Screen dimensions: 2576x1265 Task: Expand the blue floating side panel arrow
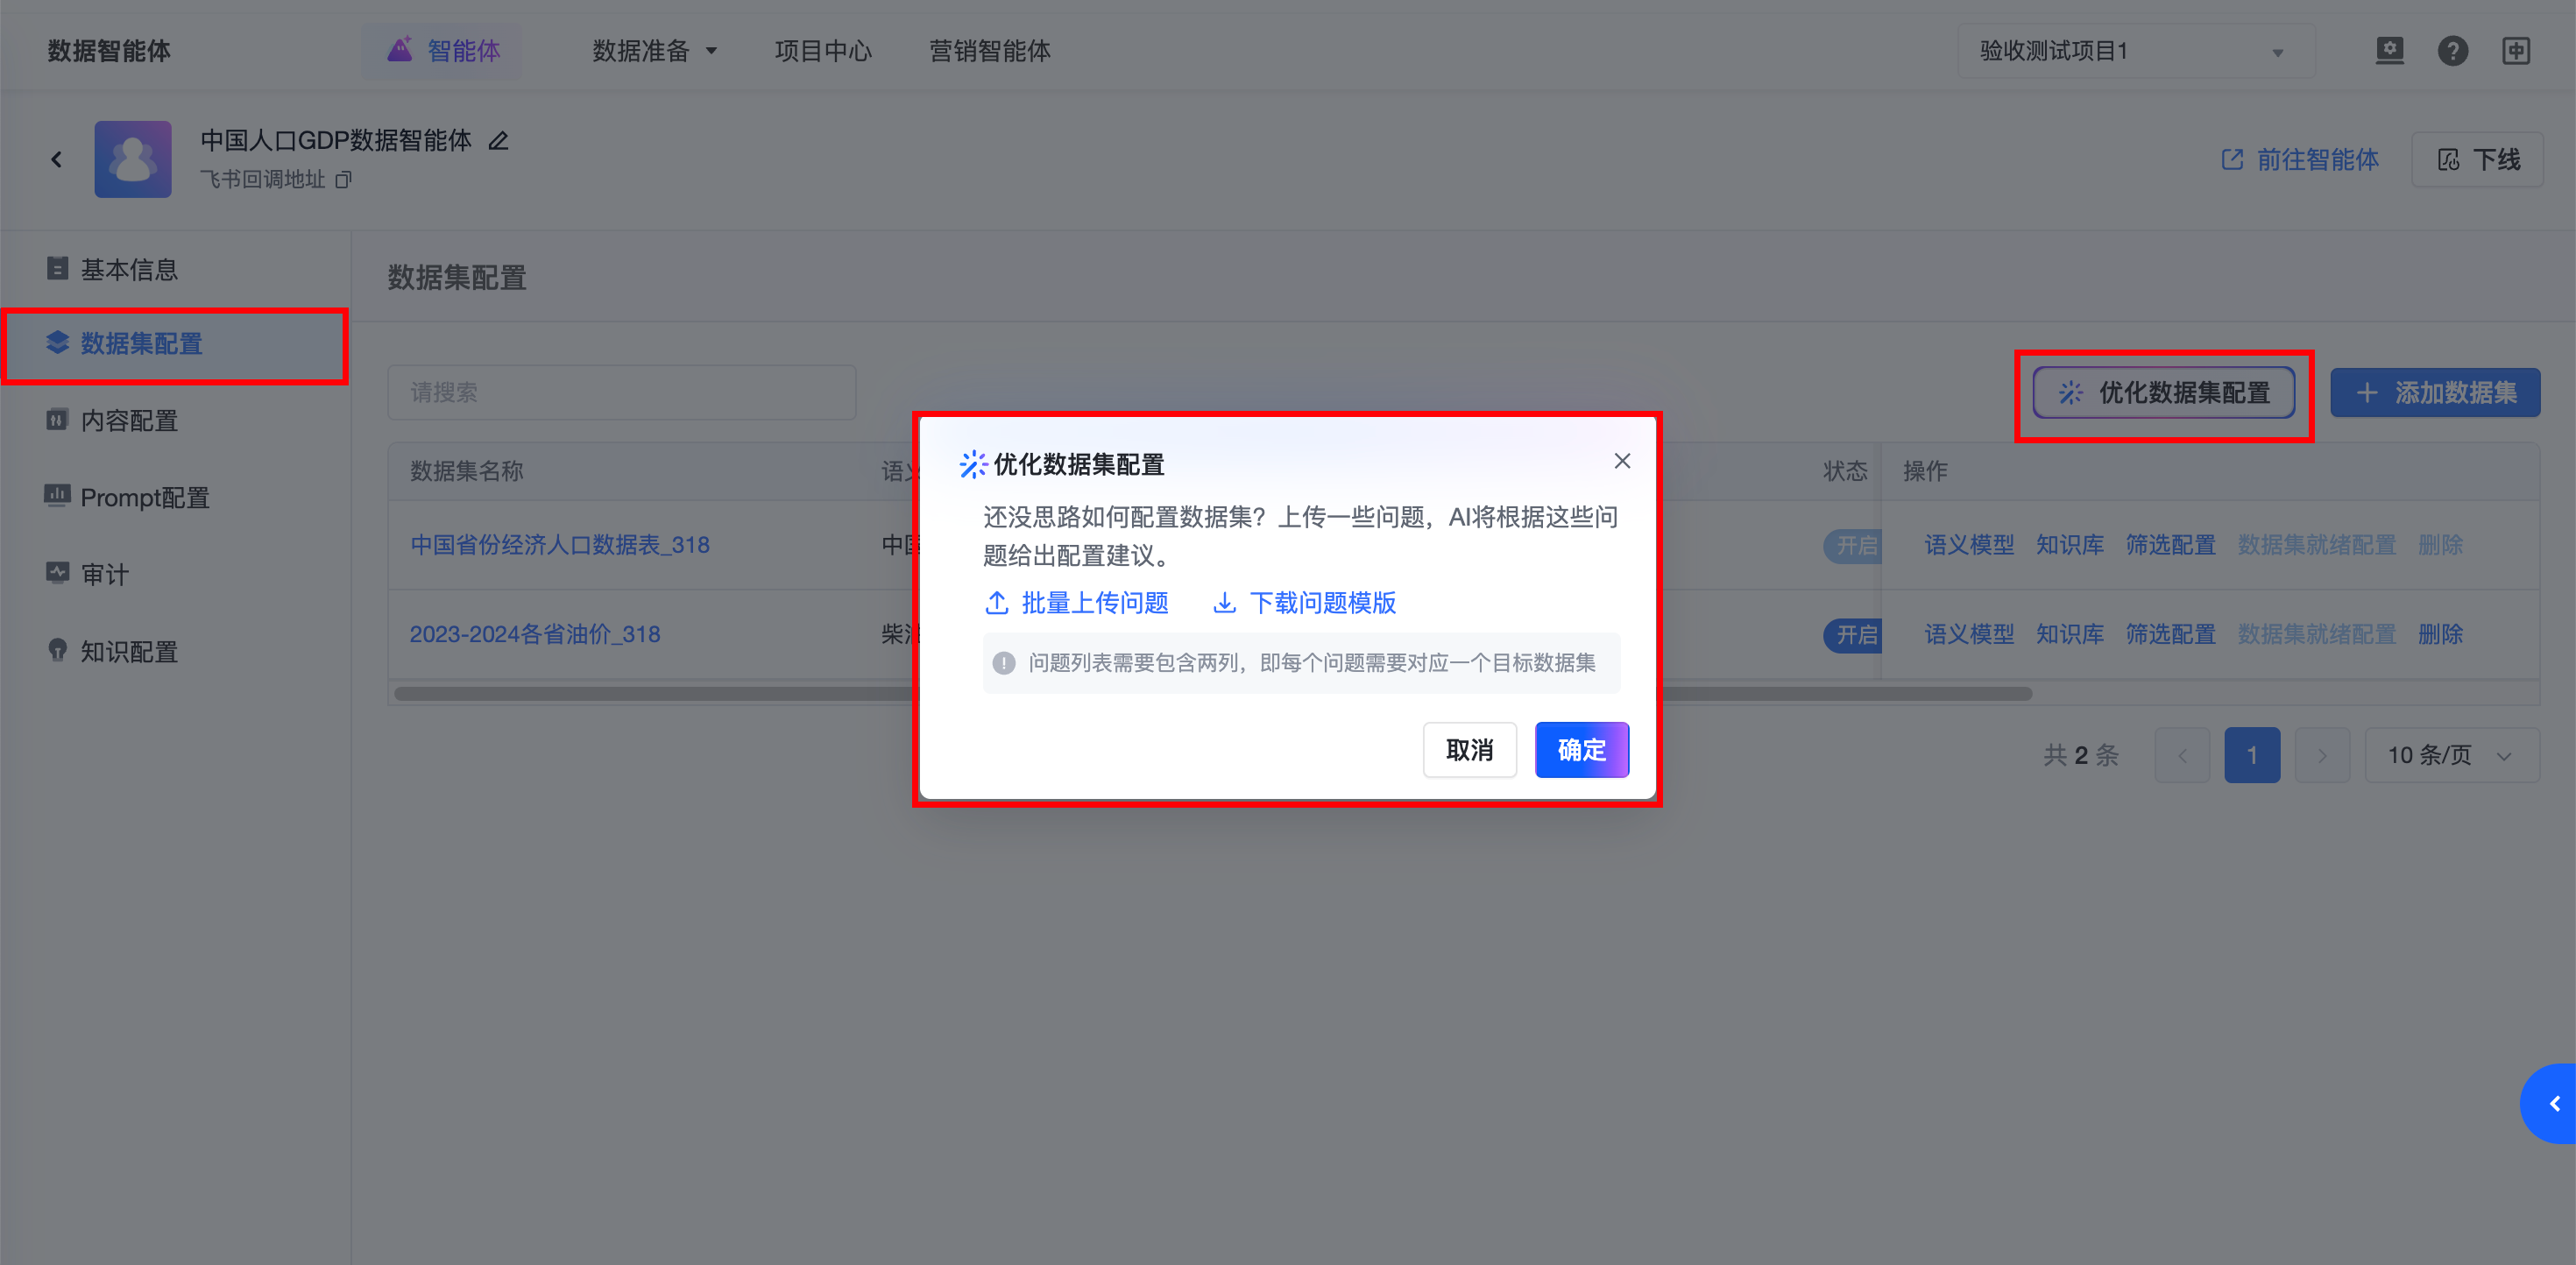tap(2553, 1103)
